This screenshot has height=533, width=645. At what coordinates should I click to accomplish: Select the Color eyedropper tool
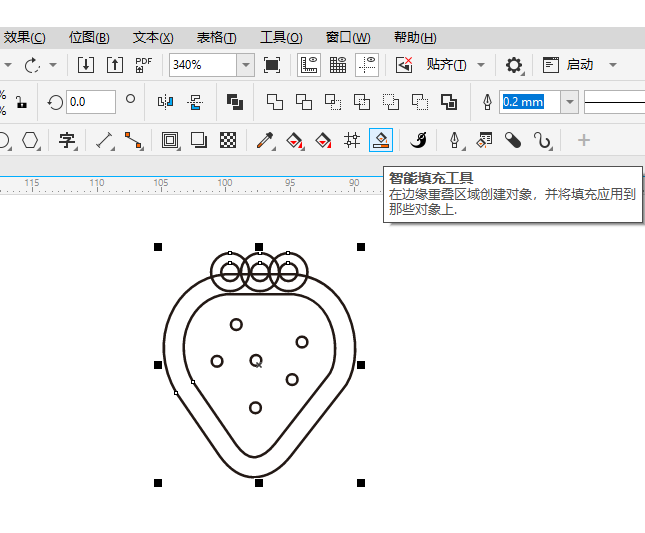(265, 141)
